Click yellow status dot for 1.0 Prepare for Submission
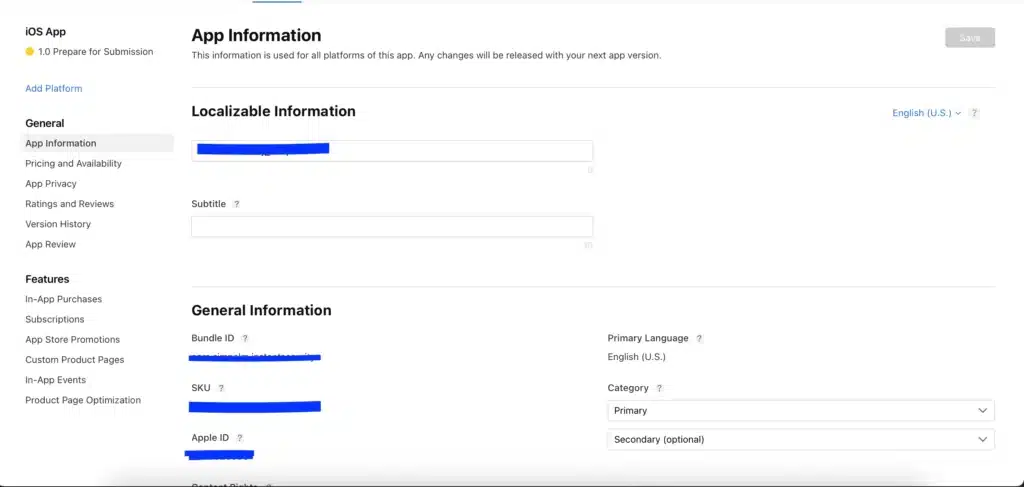The image size is (1024, 487). (x=30, y=52)
